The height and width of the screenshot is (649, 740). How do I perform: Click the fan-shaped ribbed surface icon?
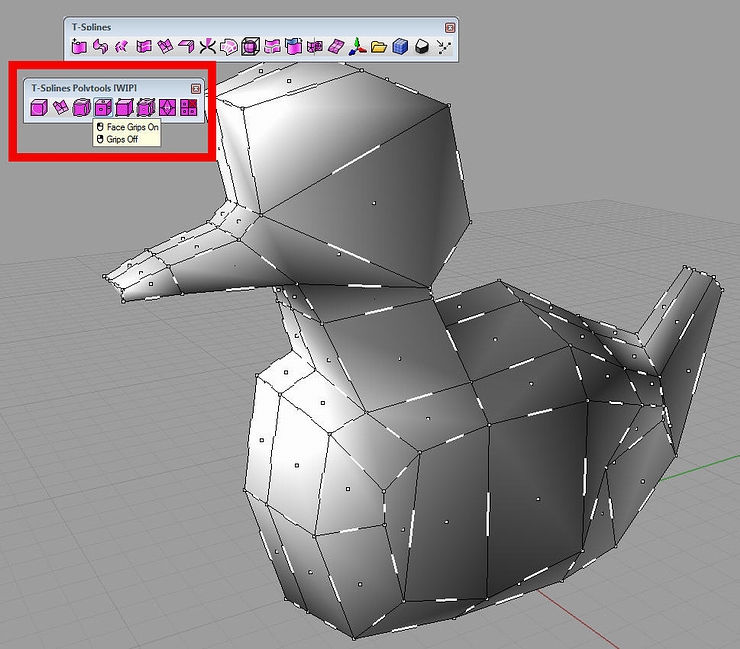pos(229,47)
